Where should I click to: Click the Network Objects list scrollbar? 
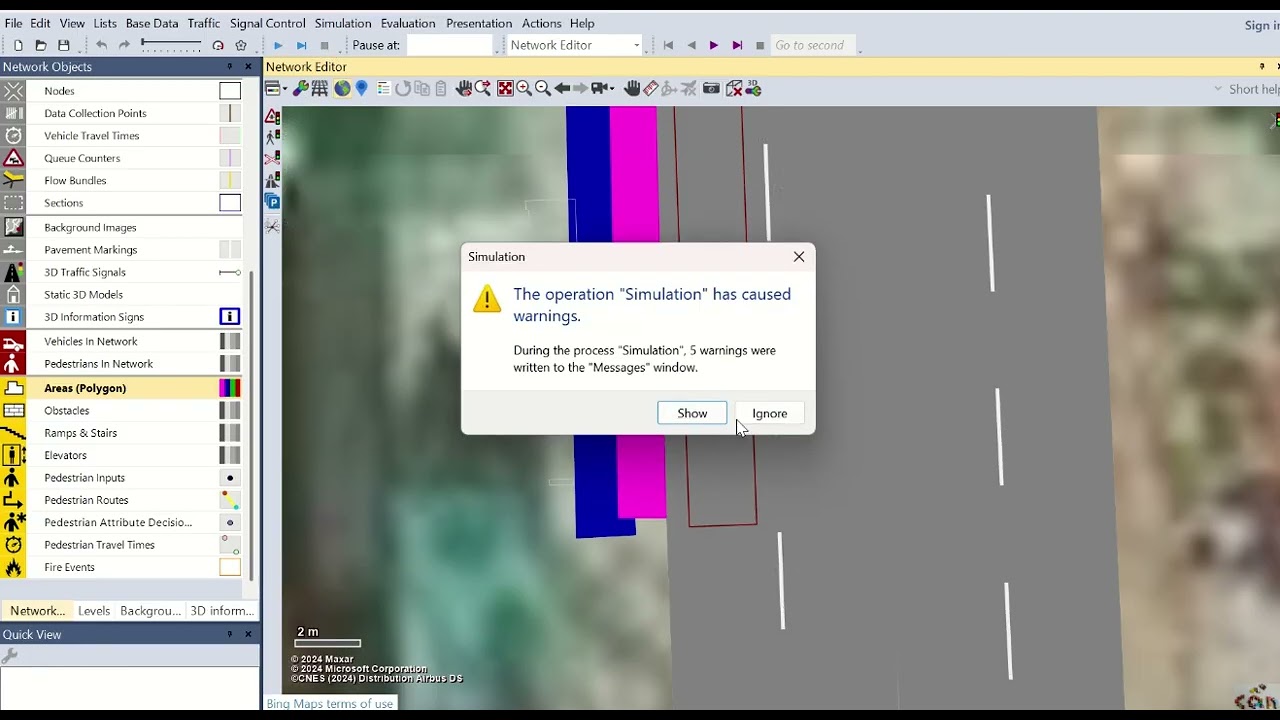[x=252, y=425]
